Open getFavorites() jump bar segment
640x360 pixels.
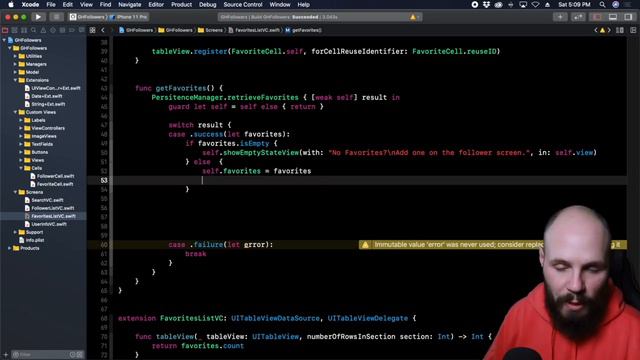303,30
